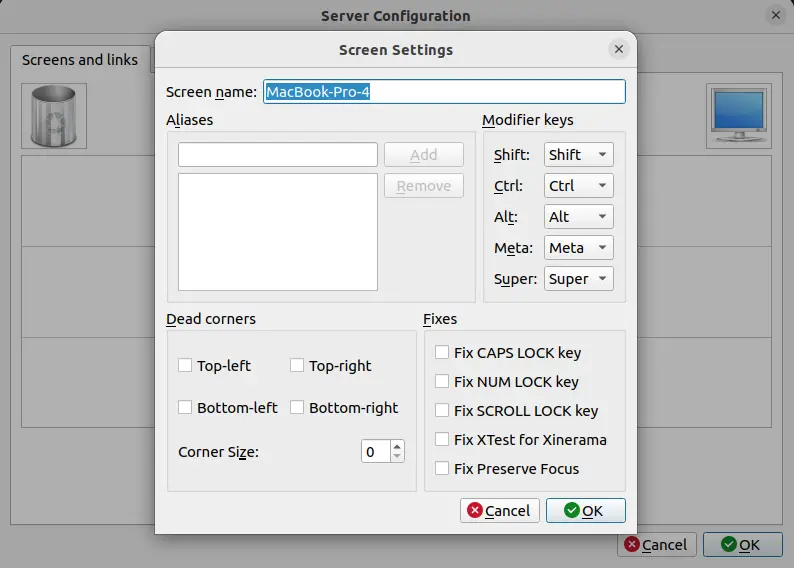Confirm Screen Settings with the OK button
The image size is (794, 568).
coord(585,510)
